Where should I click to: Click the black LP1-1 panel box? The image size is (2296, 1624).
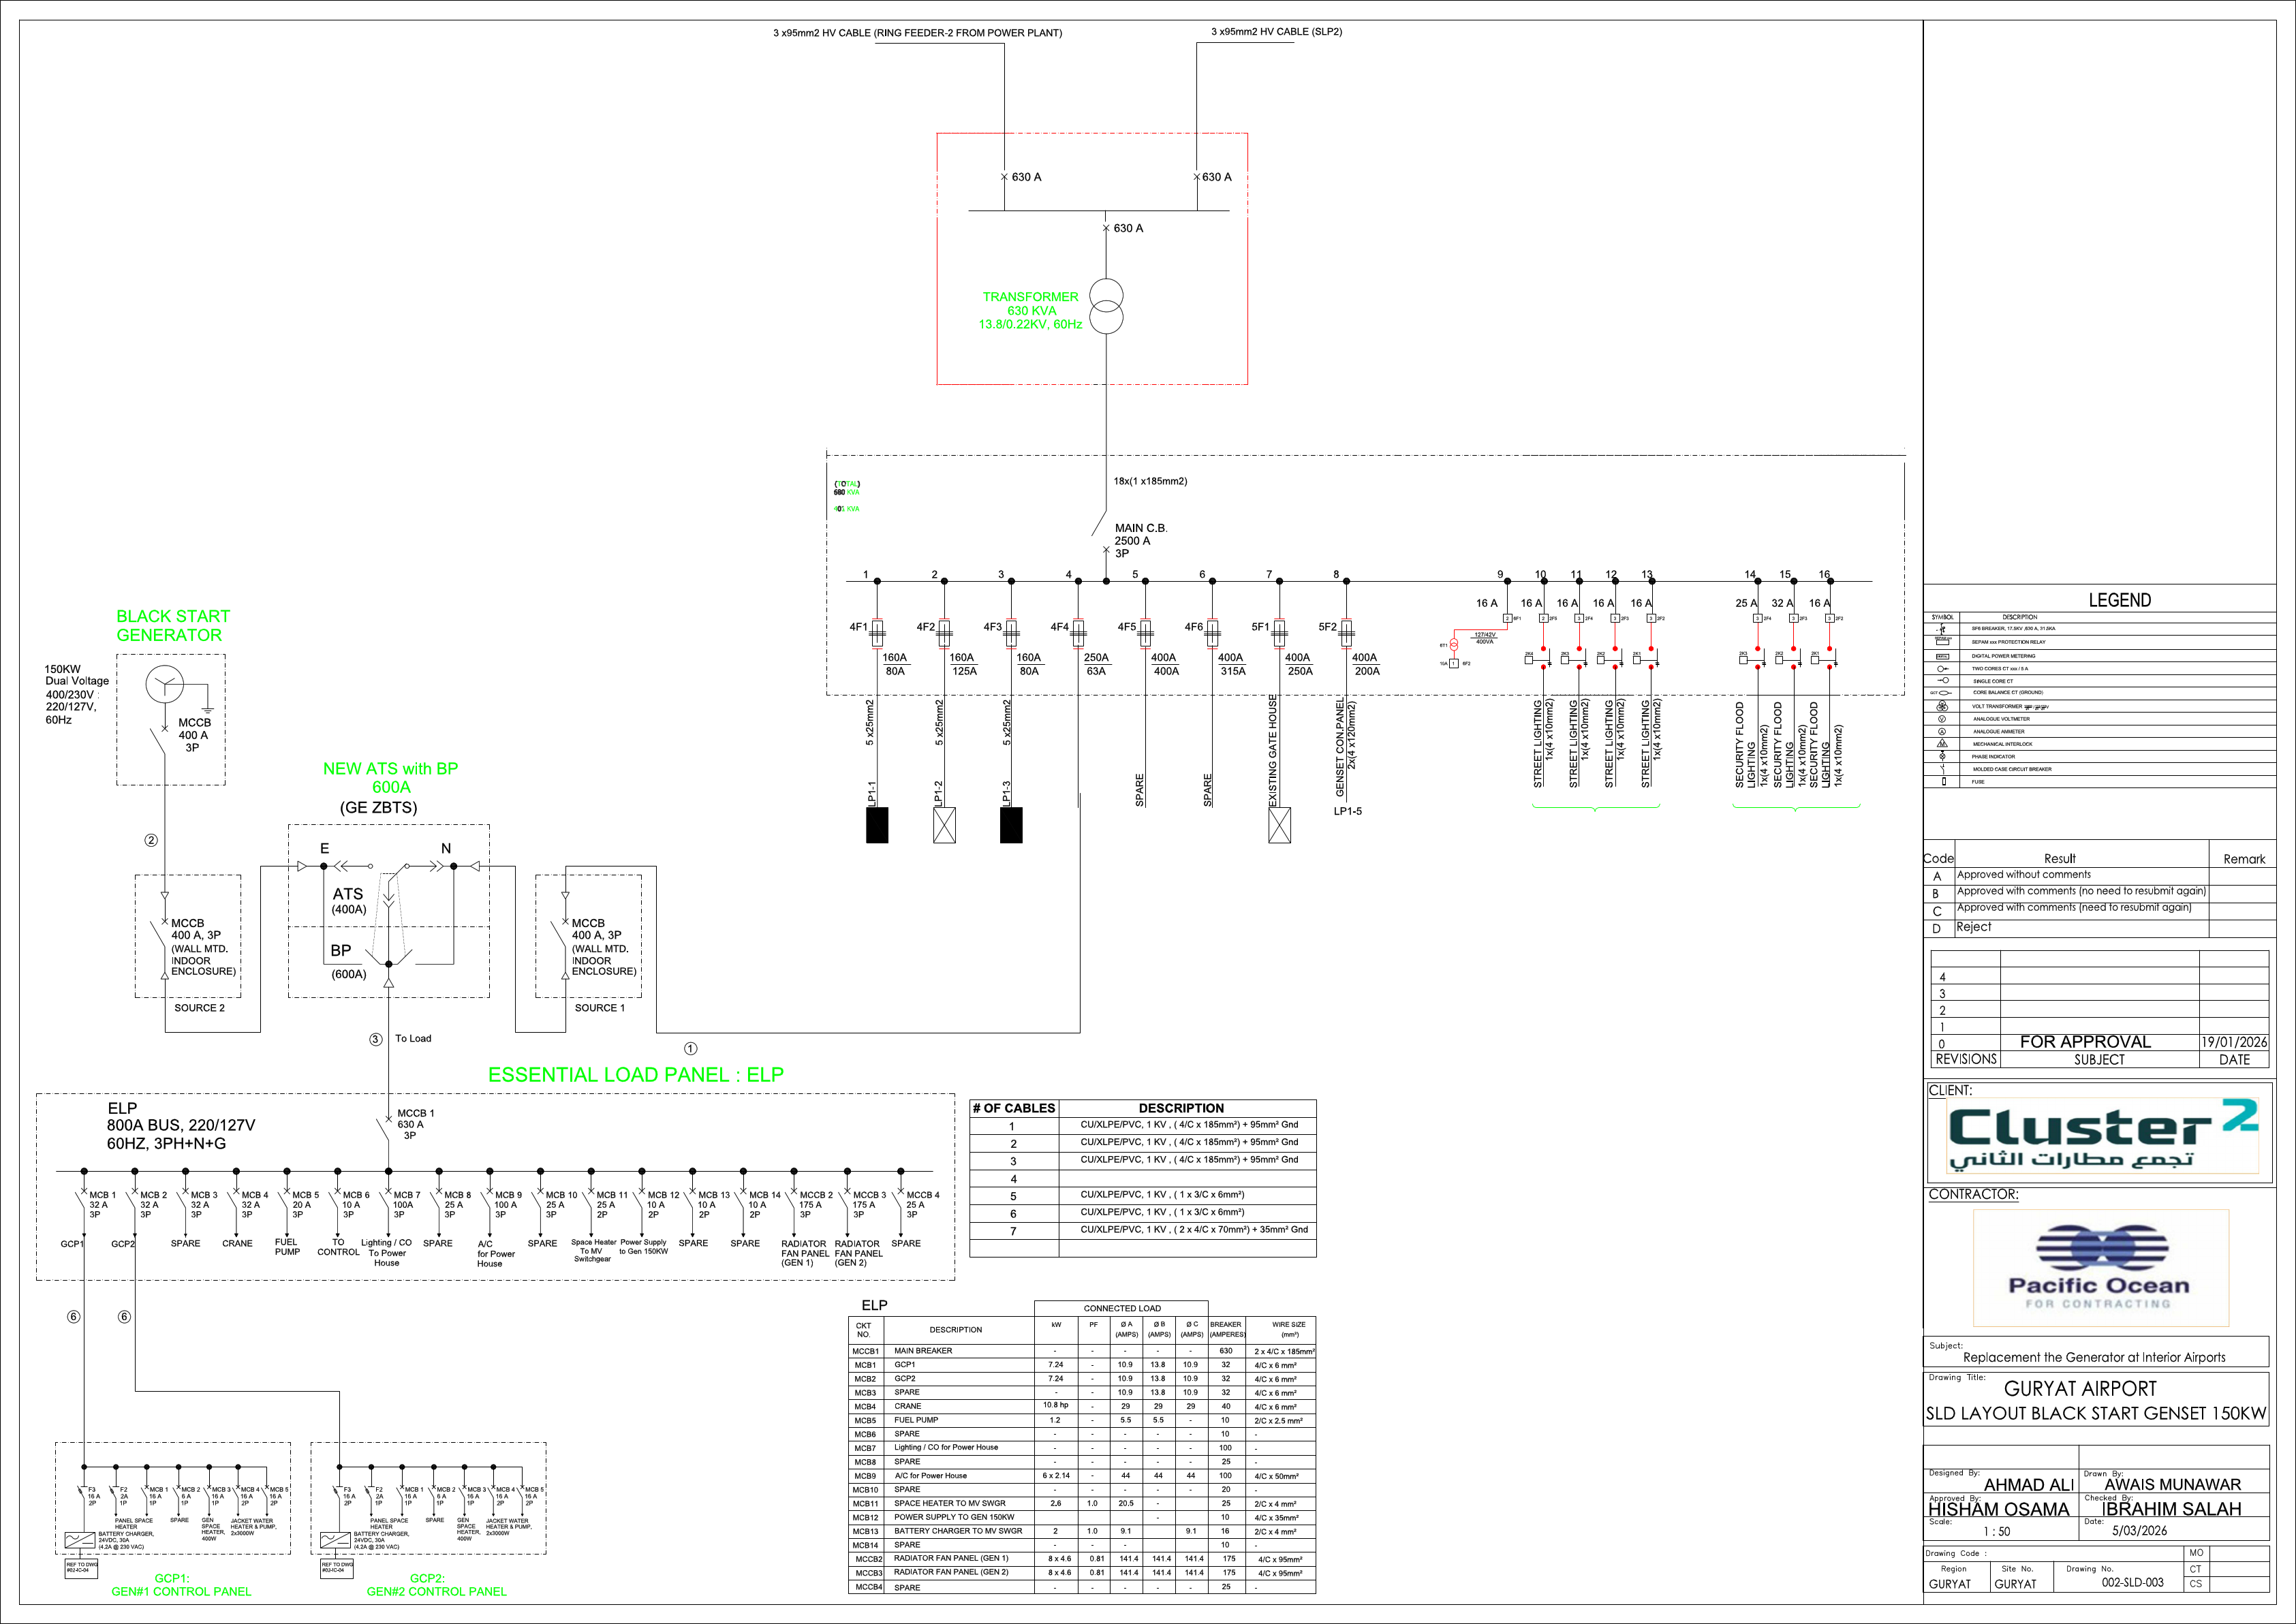(x=877, y=825)
